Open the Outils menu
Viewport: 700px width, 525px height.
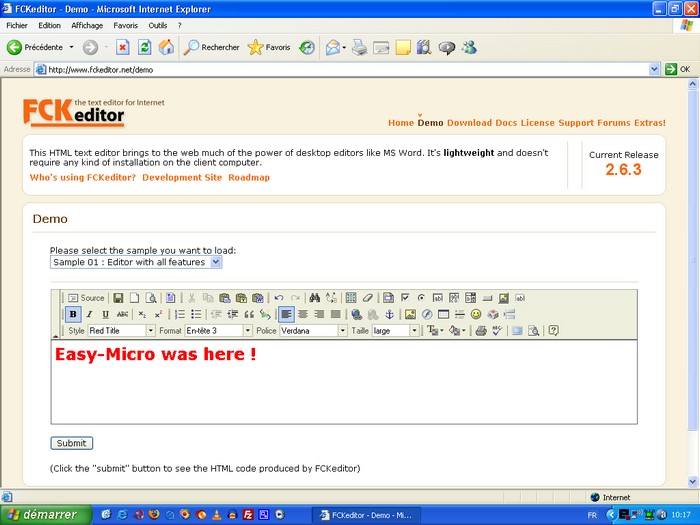pos(158,25)
